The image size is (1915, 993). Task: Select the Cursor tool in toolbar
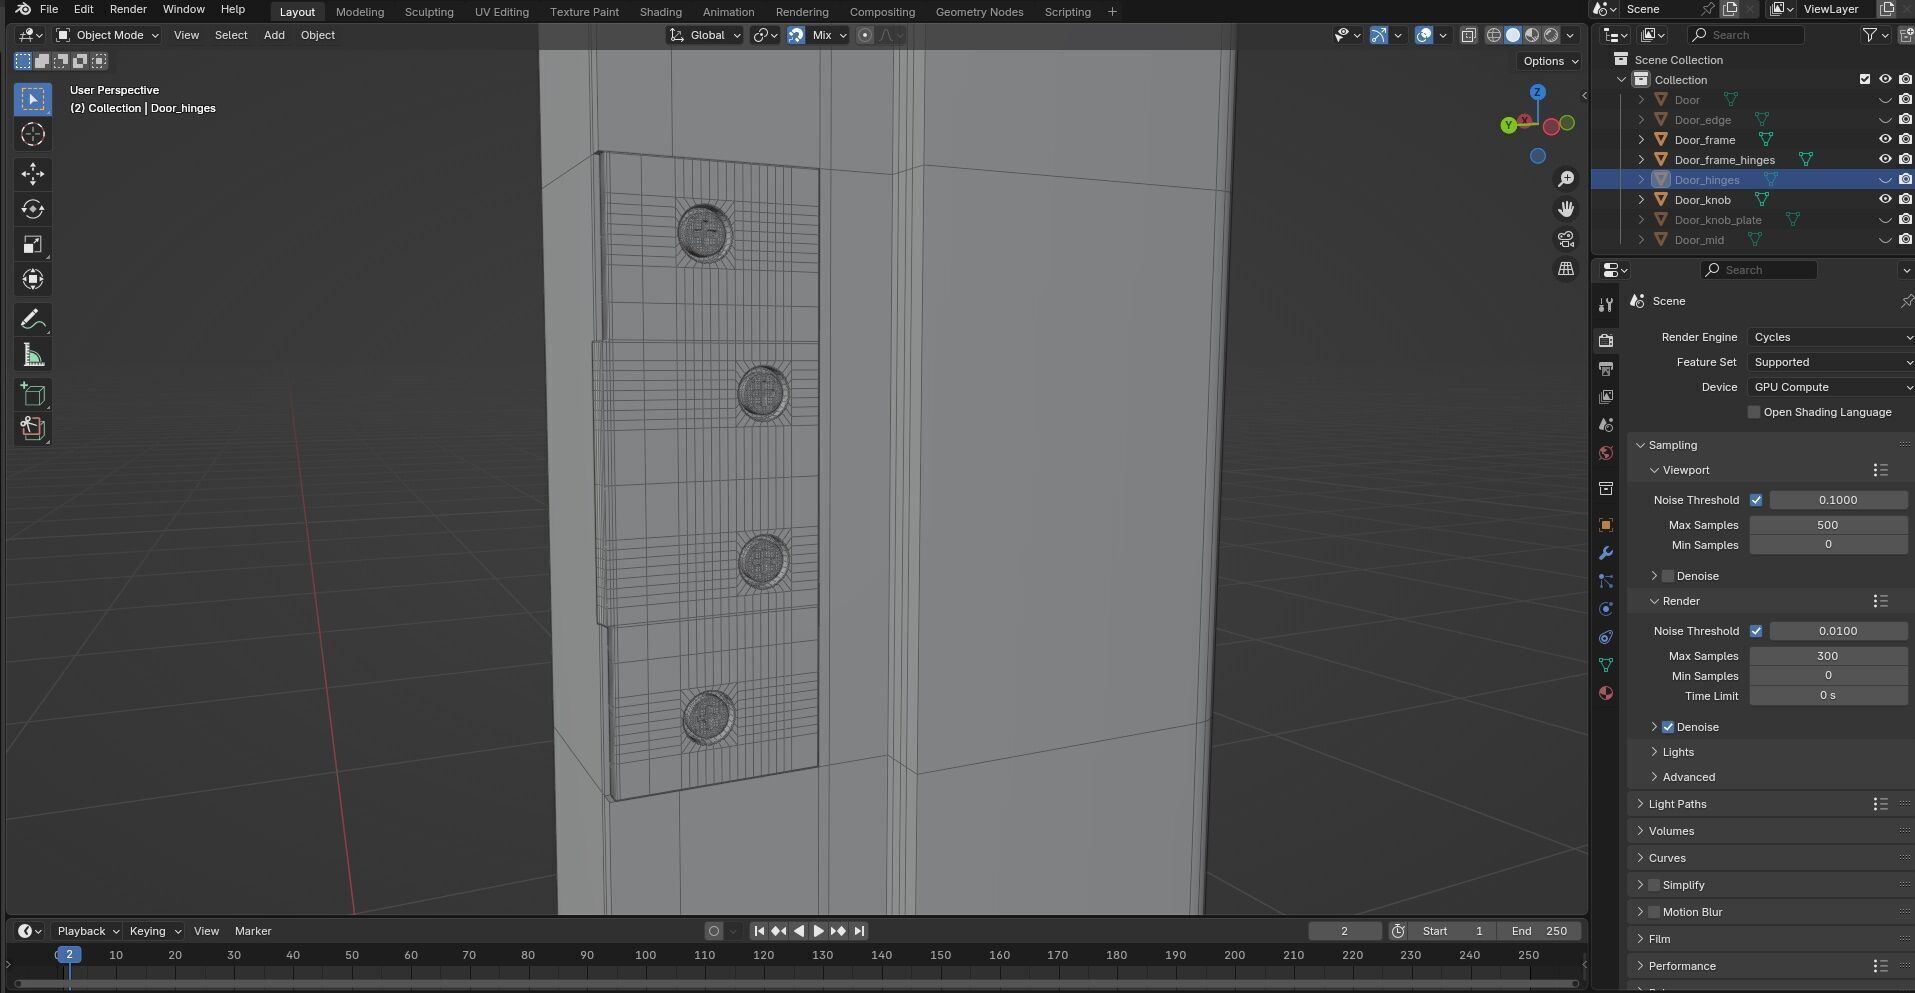[33, 134]
